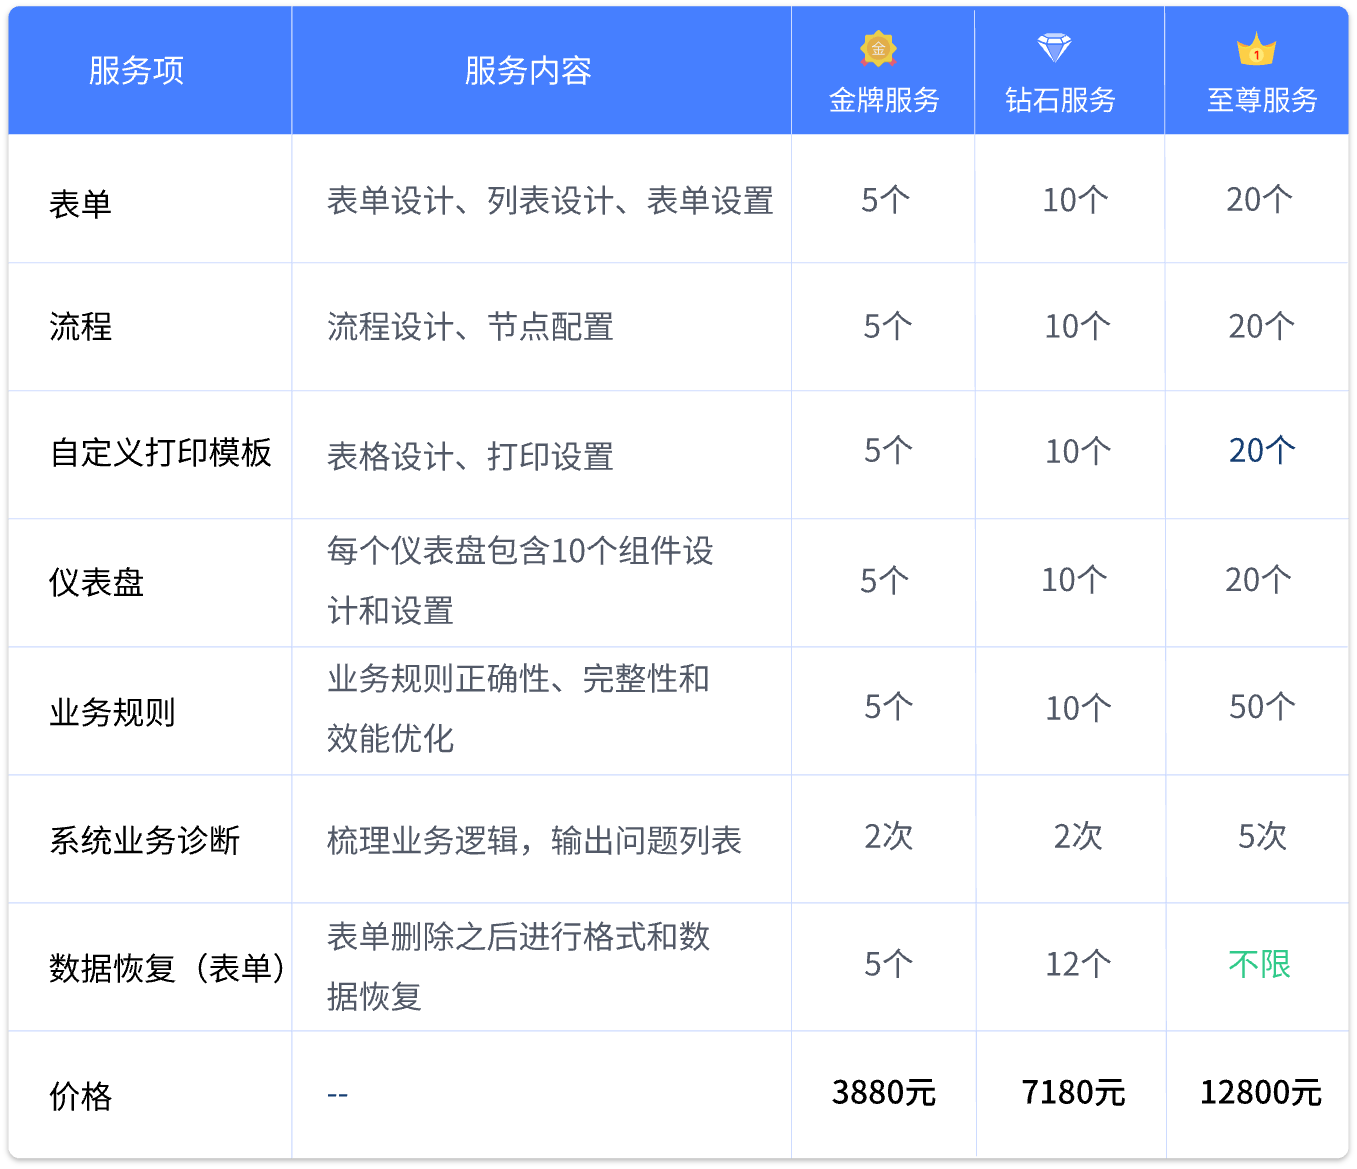Image resolution: width=1357 pixels, height=1169 pixels.
Task: Click the diamond icon above 钻石服务
Action: 1054,47
